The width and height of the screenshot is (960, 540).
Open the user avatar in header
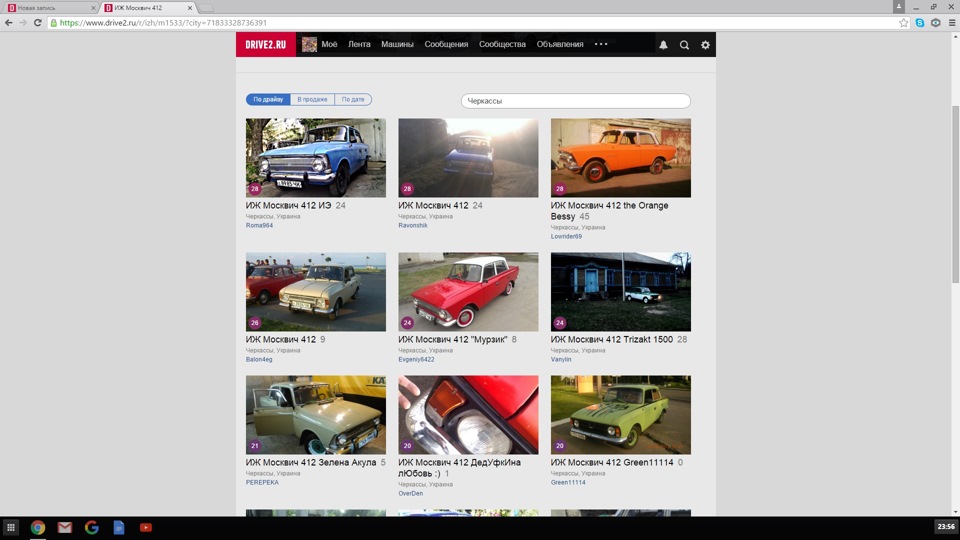[x=309, y=45]
